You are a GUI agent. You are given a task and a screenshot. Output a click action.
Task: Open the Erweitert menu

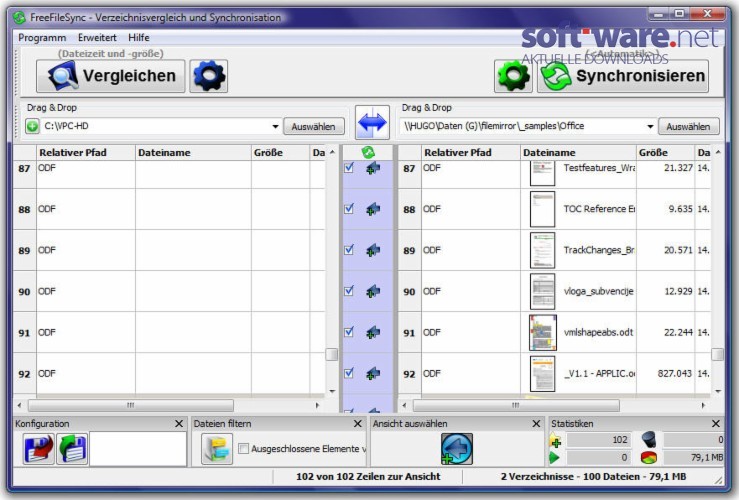pyautogui.click(x=97, y=38)
